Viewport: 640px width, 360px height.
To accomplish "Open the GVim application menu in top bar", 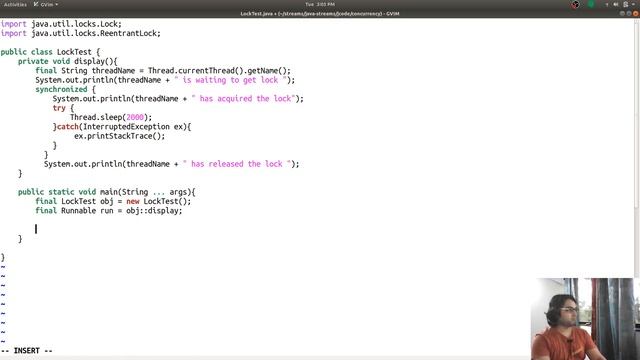I will (46, 4).
